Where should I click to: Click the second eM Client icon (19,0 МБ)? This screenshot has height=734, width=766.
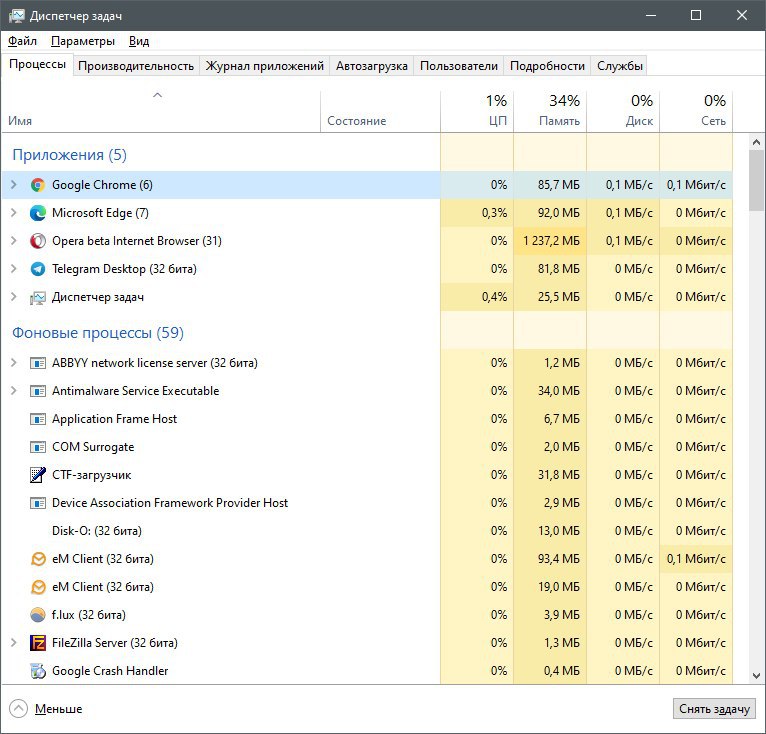click(38, 586)
